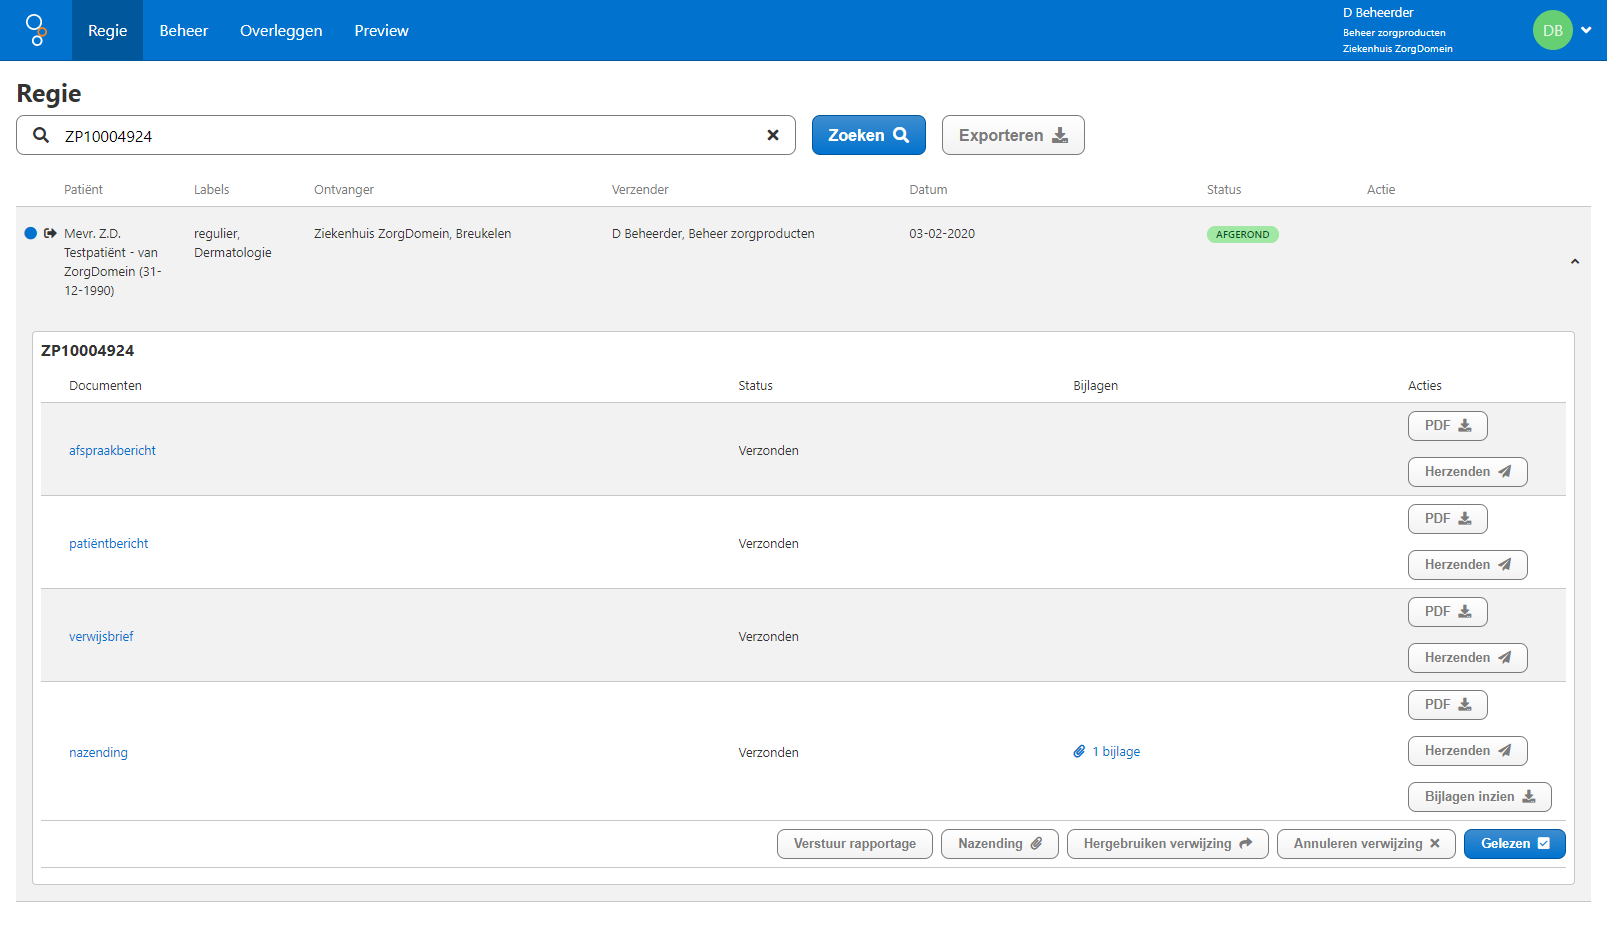
Task: Click the Datum column header
Action: coord(928,189)
